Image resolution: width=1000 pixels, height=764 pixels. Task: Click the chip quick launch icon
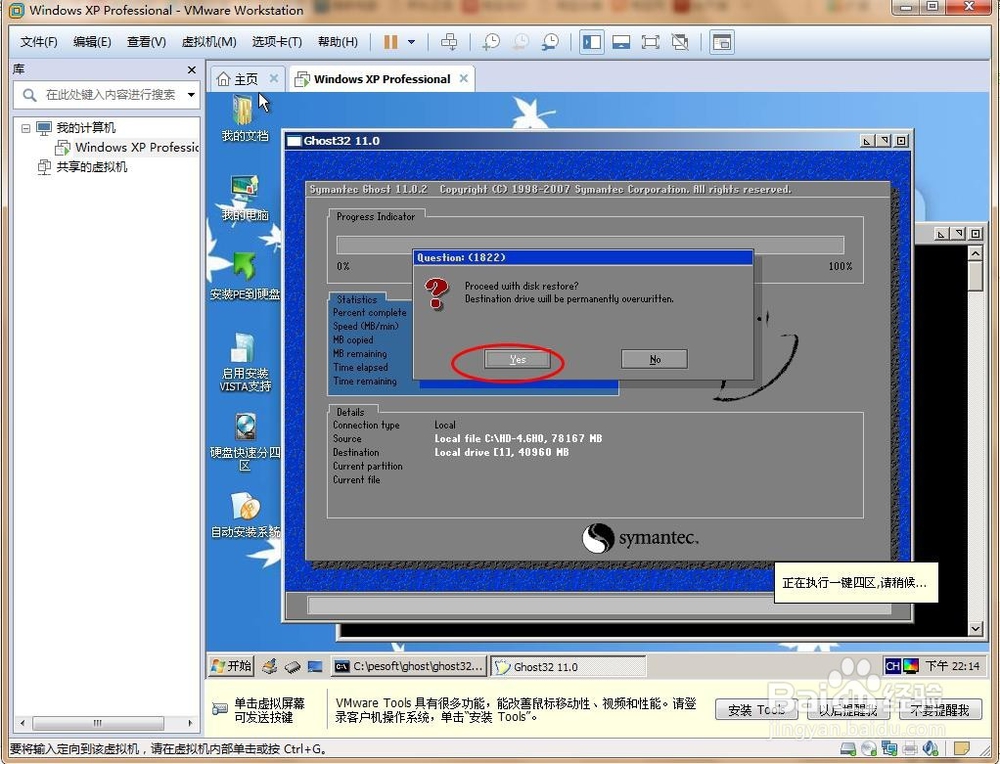292,667
